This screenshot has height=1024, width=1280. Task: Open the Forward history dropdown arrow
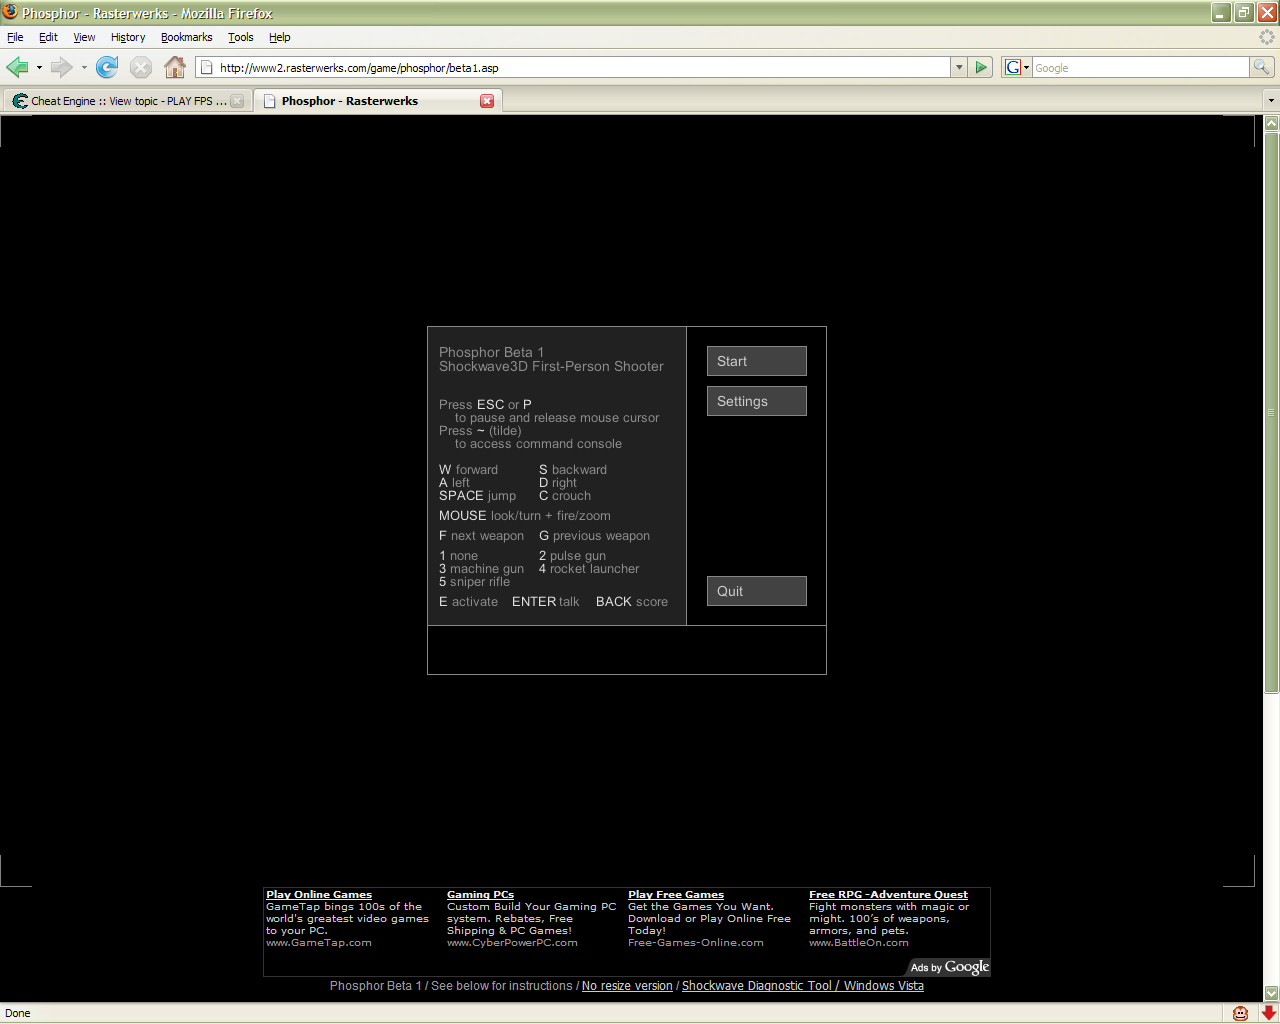coord(84,68)
